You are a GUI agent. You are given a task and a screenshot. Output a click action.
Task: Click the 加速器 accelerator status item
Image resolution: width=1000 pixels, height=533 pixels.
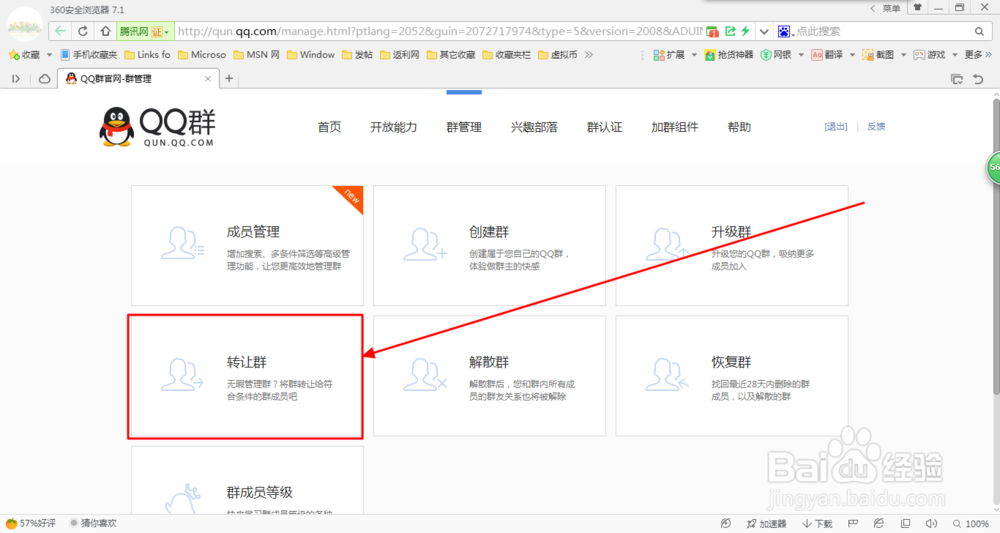[766, 523]
